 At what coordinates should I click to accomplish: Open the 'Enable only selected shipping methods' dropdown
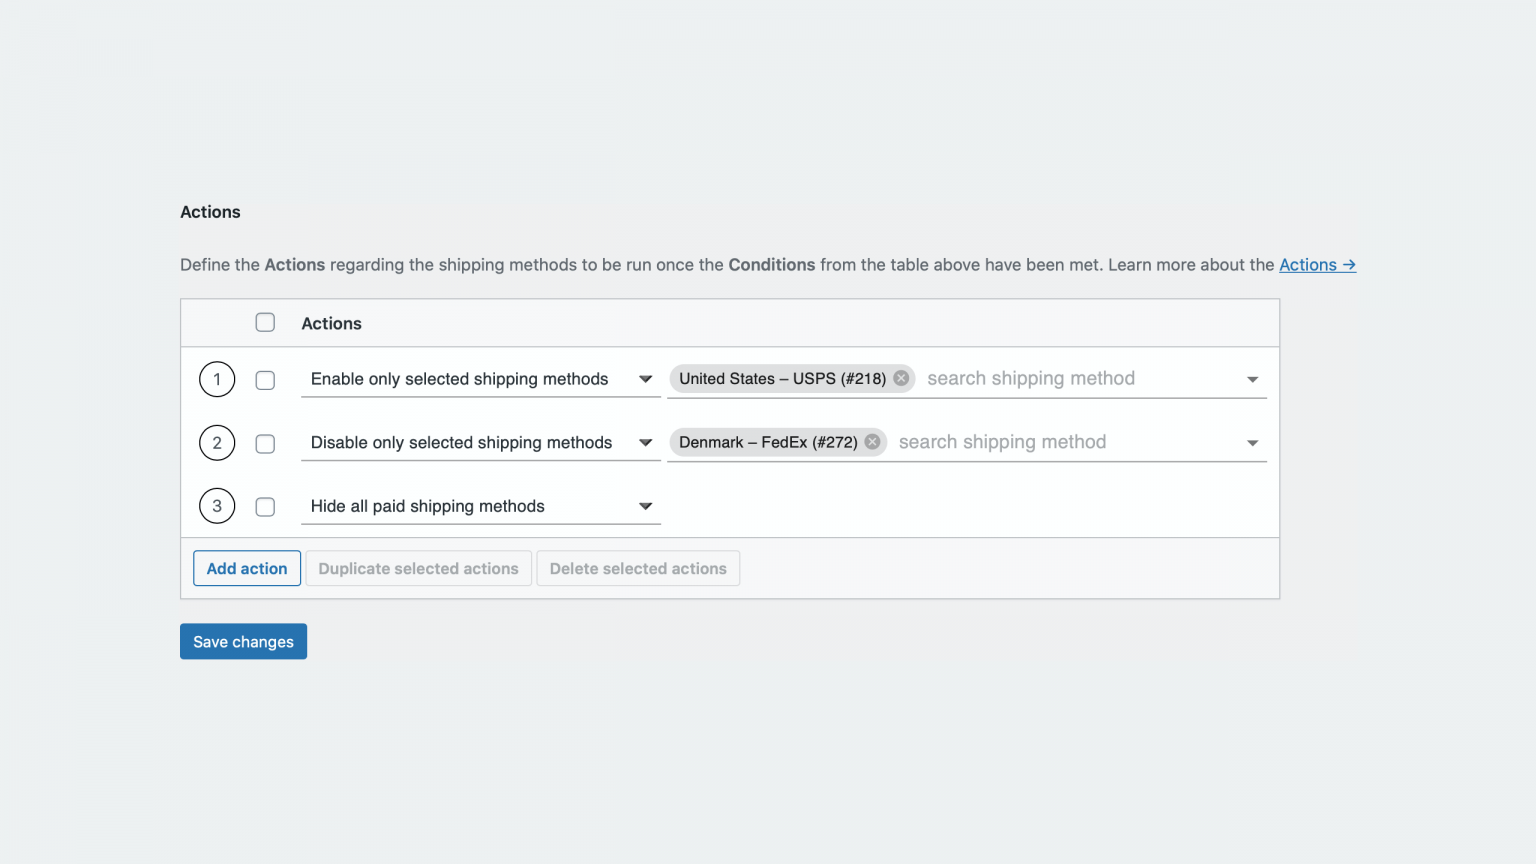coord(646,379)
